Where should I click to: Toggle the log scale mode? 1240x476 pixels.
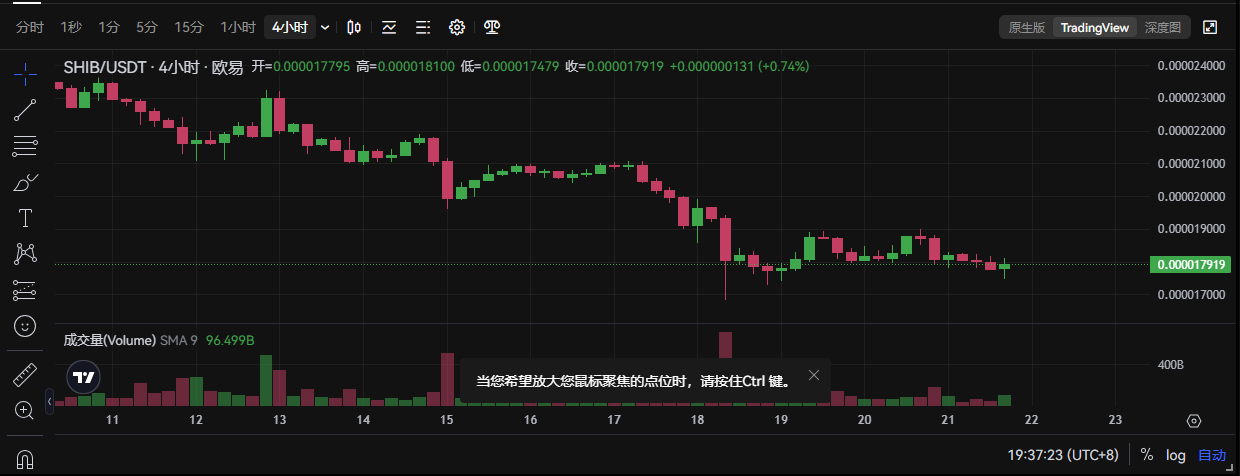(1175, 455)
